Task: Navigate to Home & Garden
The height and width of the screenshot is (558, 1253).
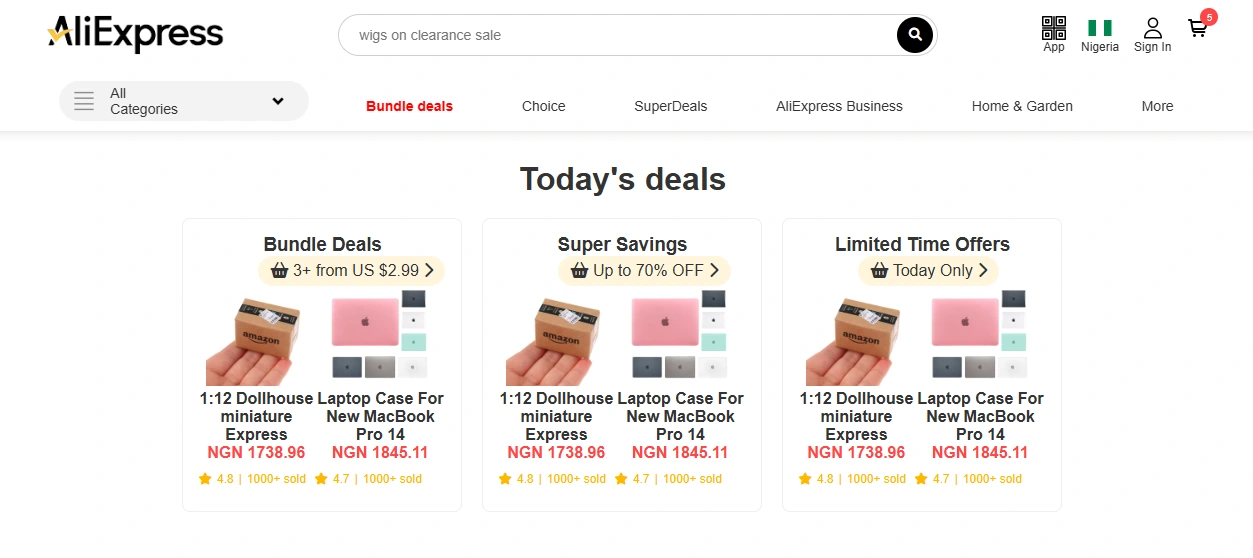Action: tap(1022, 106)
